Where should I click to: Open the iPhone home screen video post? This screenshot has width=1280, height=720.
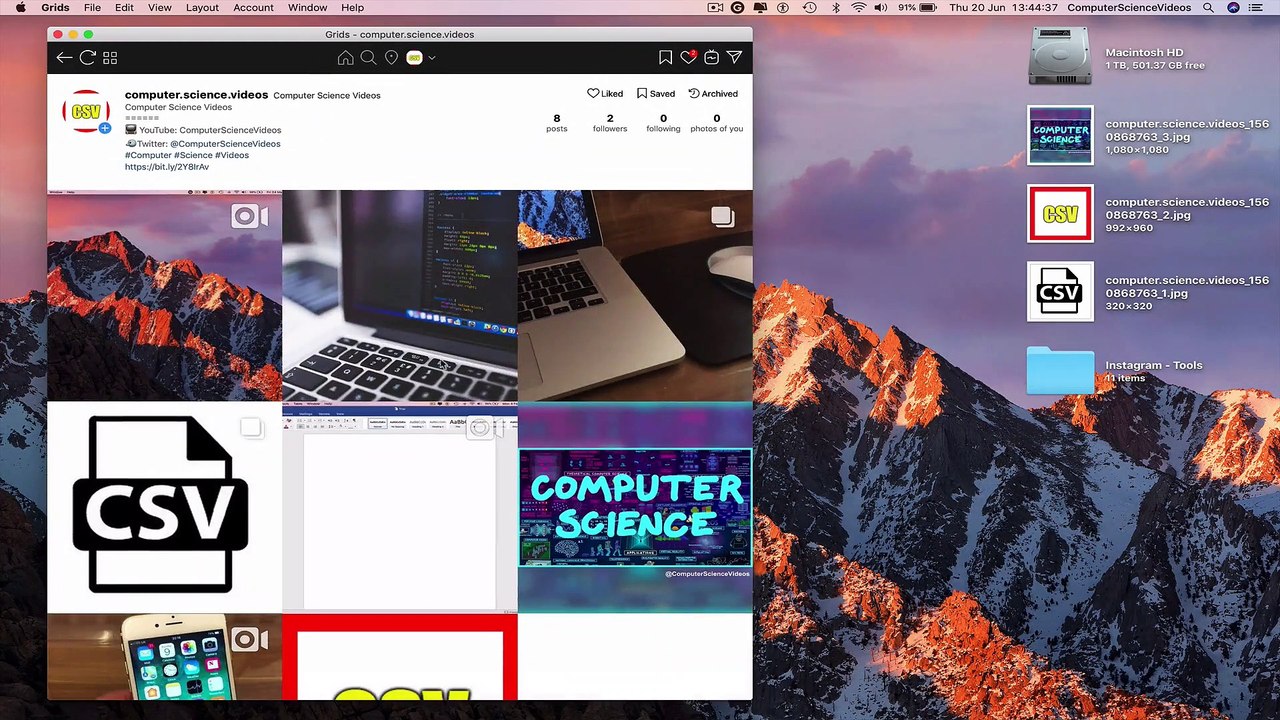(x=164, y=657)
